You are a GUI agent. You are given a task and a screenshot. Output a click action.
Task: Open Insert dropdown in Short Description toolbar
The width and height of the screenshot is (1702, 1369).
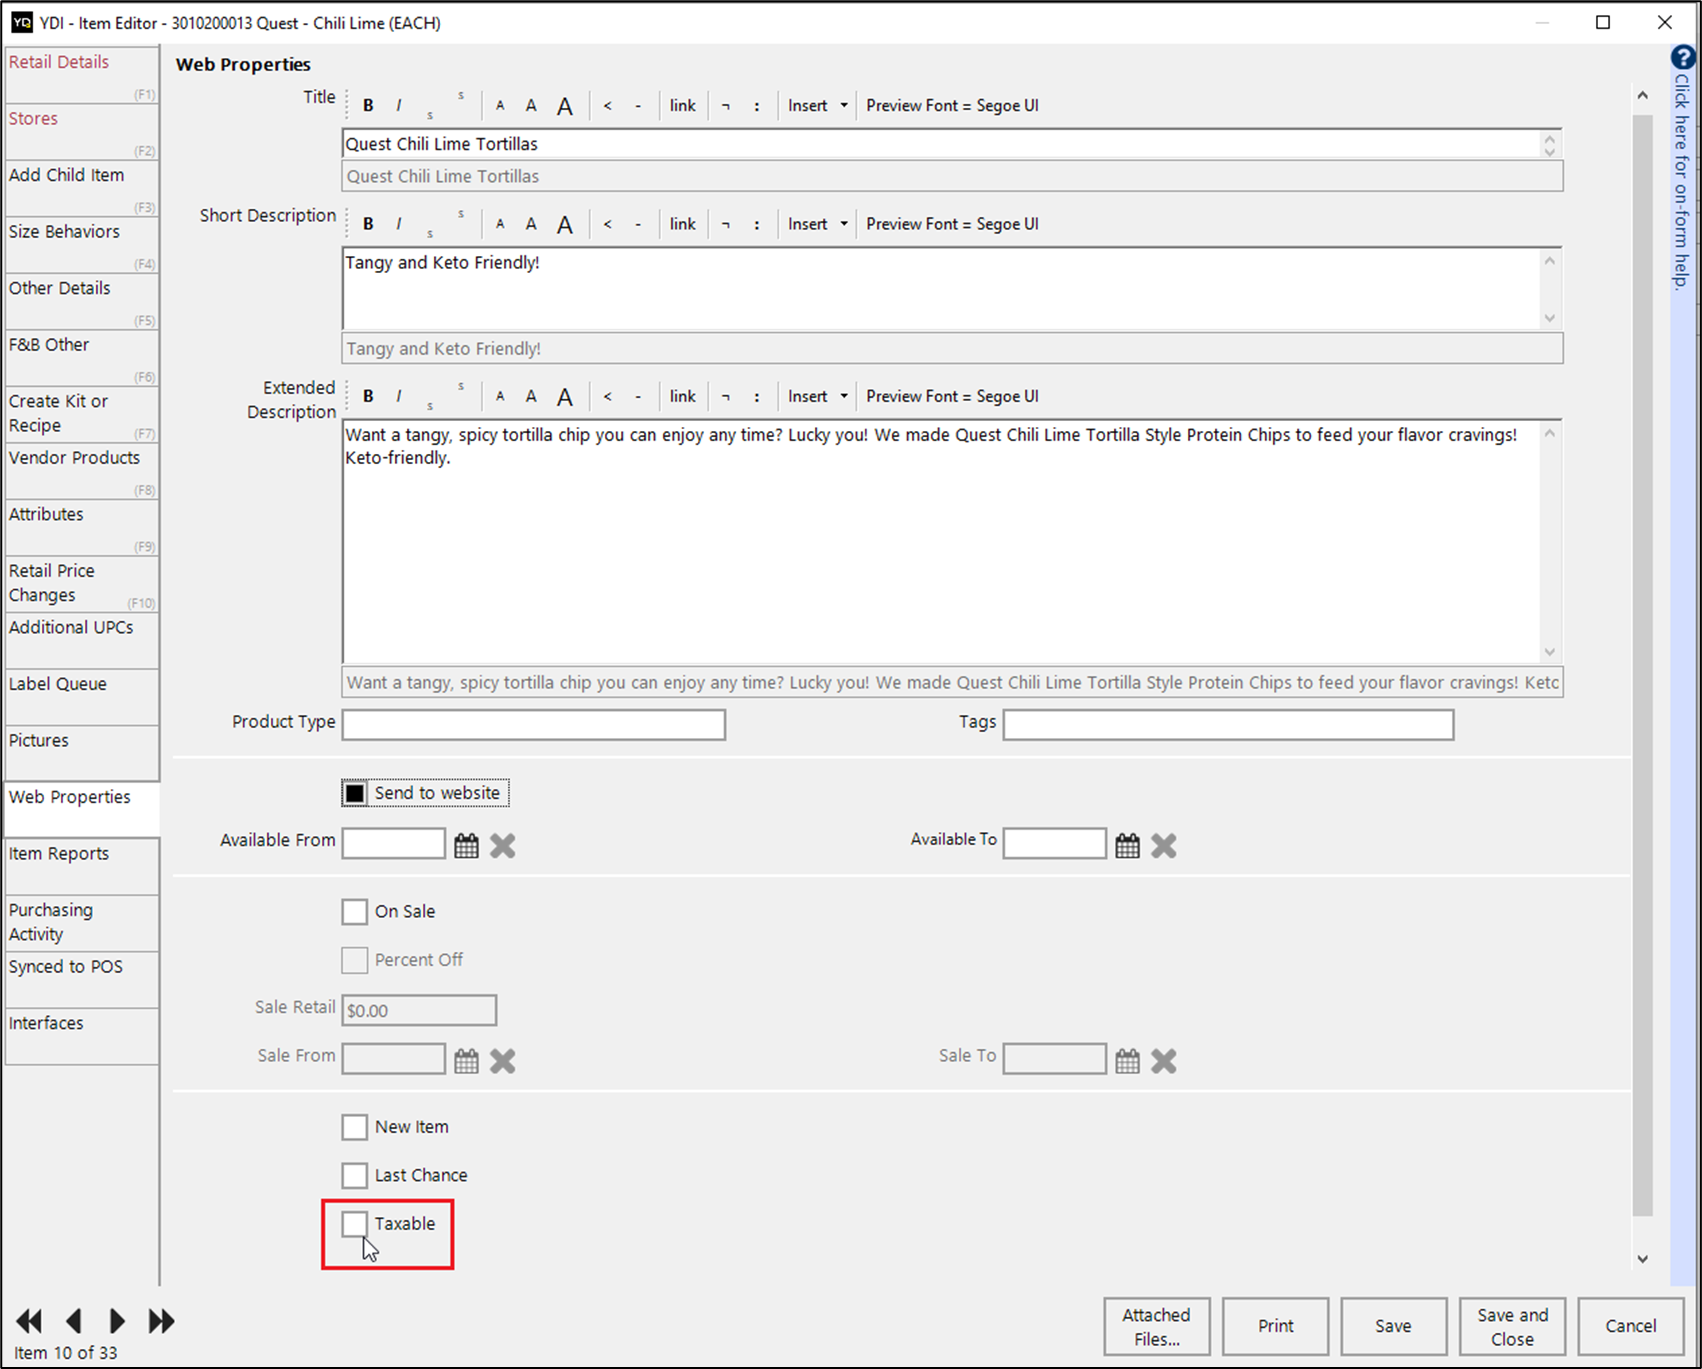[817, 224]
